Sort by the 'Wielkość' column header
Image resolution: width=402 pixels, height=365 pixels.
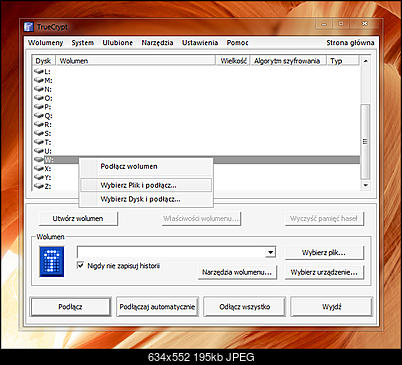[233, 61]
